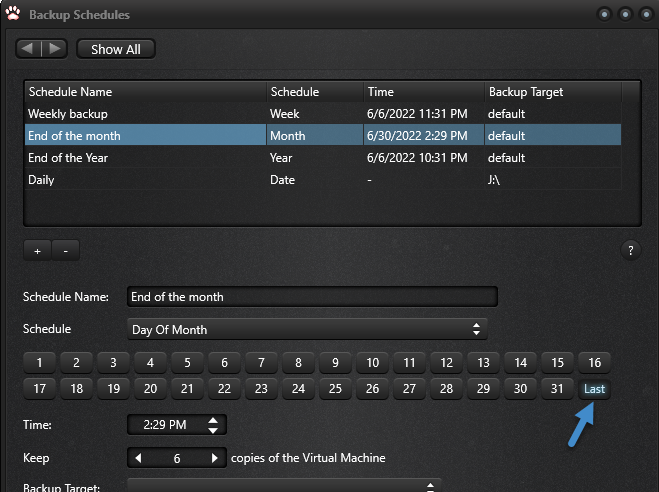Remove schedule with minus button
The height and width of the screenshot is (492, 659).
coord(66,251)
